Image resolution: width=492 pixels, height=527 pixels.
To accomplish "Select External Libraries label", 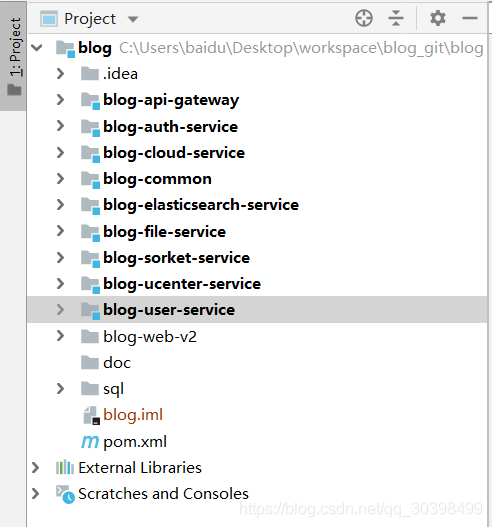I will (x=140, y=468).
